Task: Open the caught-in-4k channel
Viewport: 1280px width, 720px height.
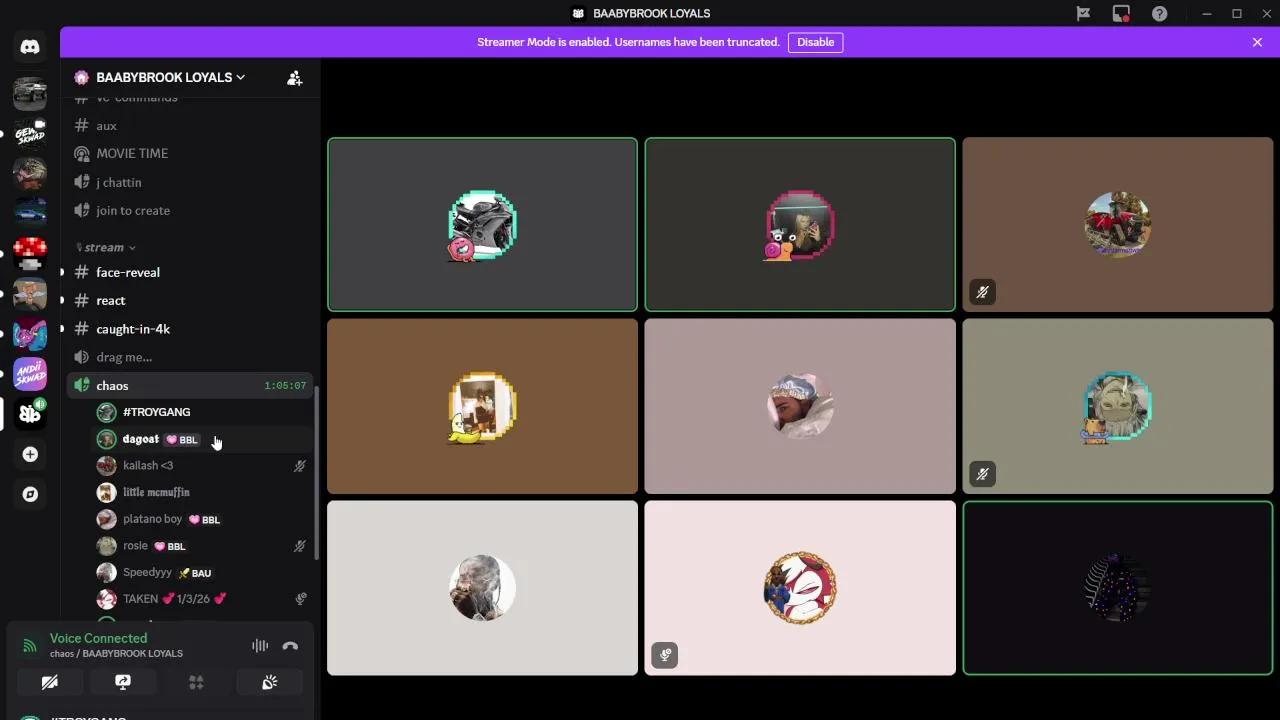Action: point(190,329)
